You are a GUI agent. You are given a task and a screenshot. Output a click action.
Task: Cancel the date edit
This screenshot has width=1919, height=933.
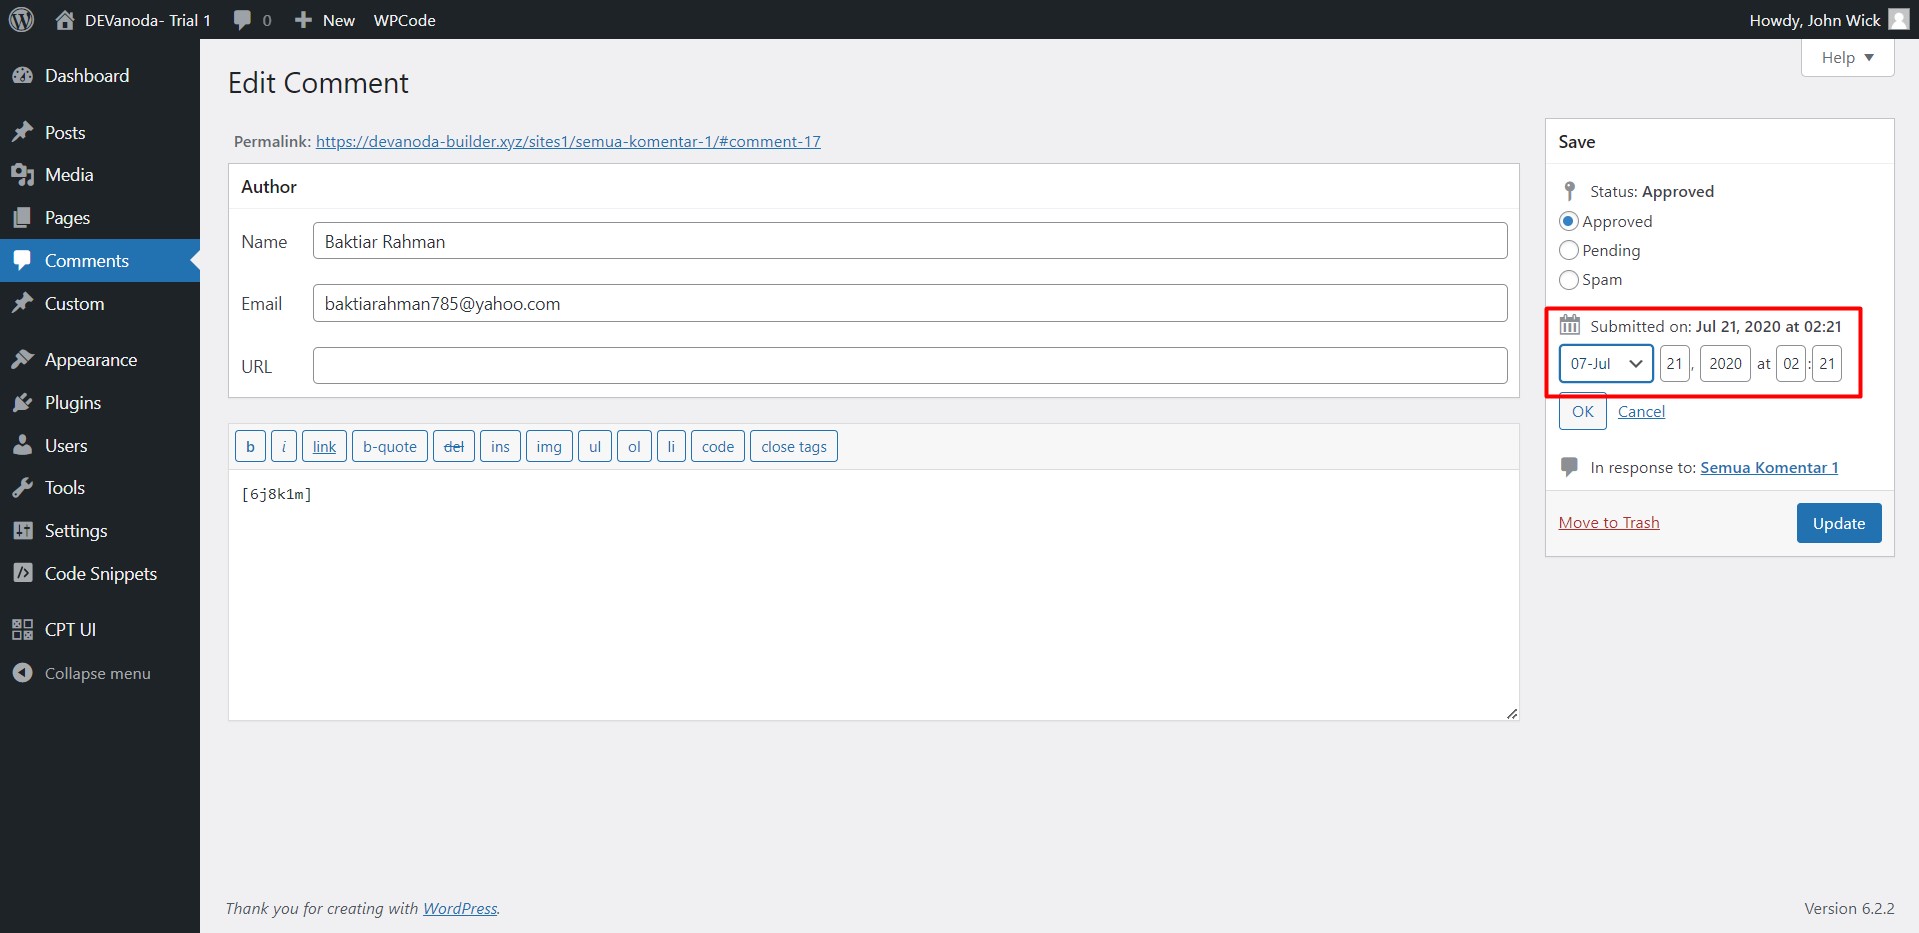click(x=1641, y=411)
